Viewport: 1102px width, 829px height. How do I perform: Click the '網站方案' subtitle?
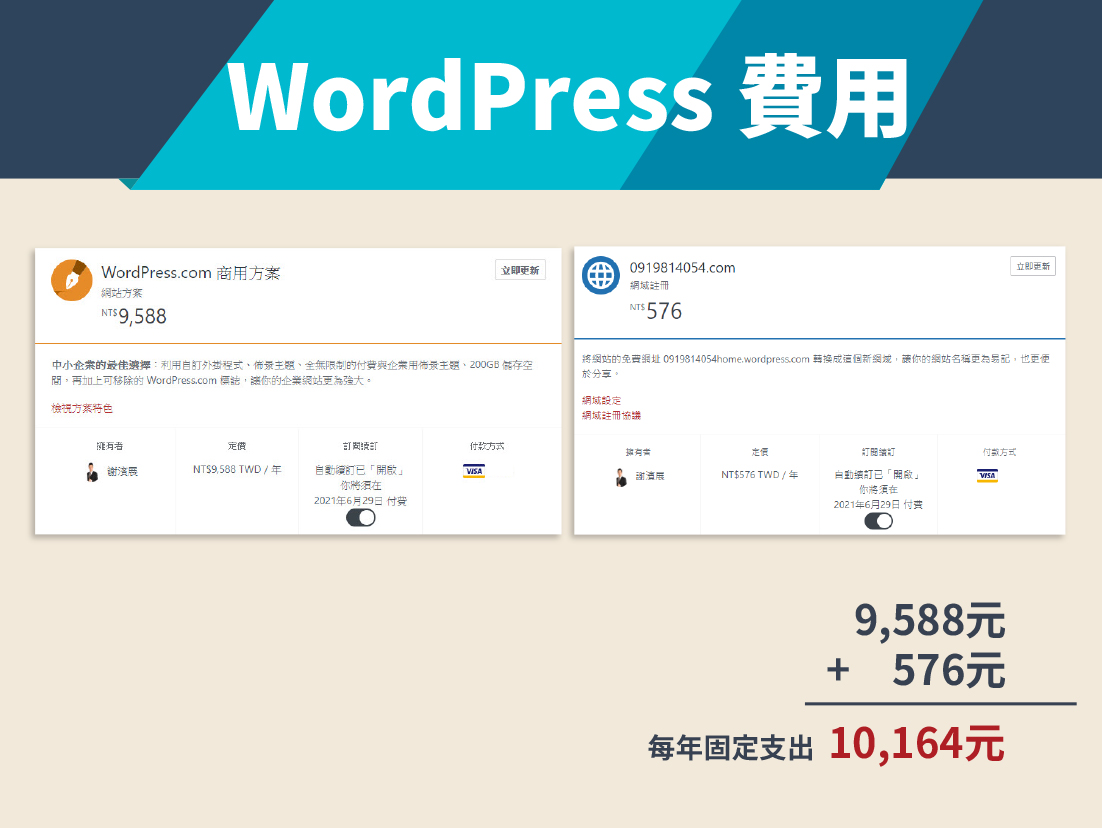tap(122, 293)
